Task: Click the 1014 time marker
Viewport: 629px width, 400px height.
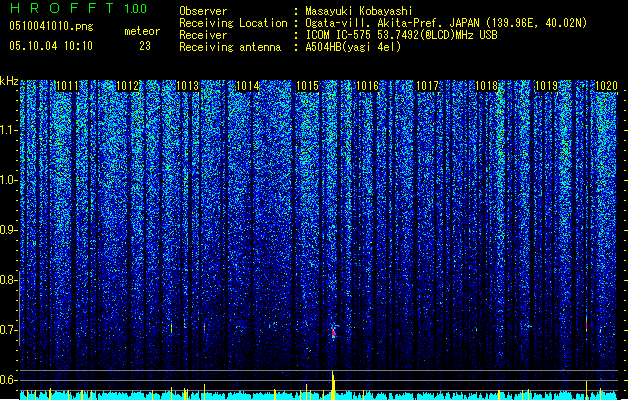Action: pos(248,86)
